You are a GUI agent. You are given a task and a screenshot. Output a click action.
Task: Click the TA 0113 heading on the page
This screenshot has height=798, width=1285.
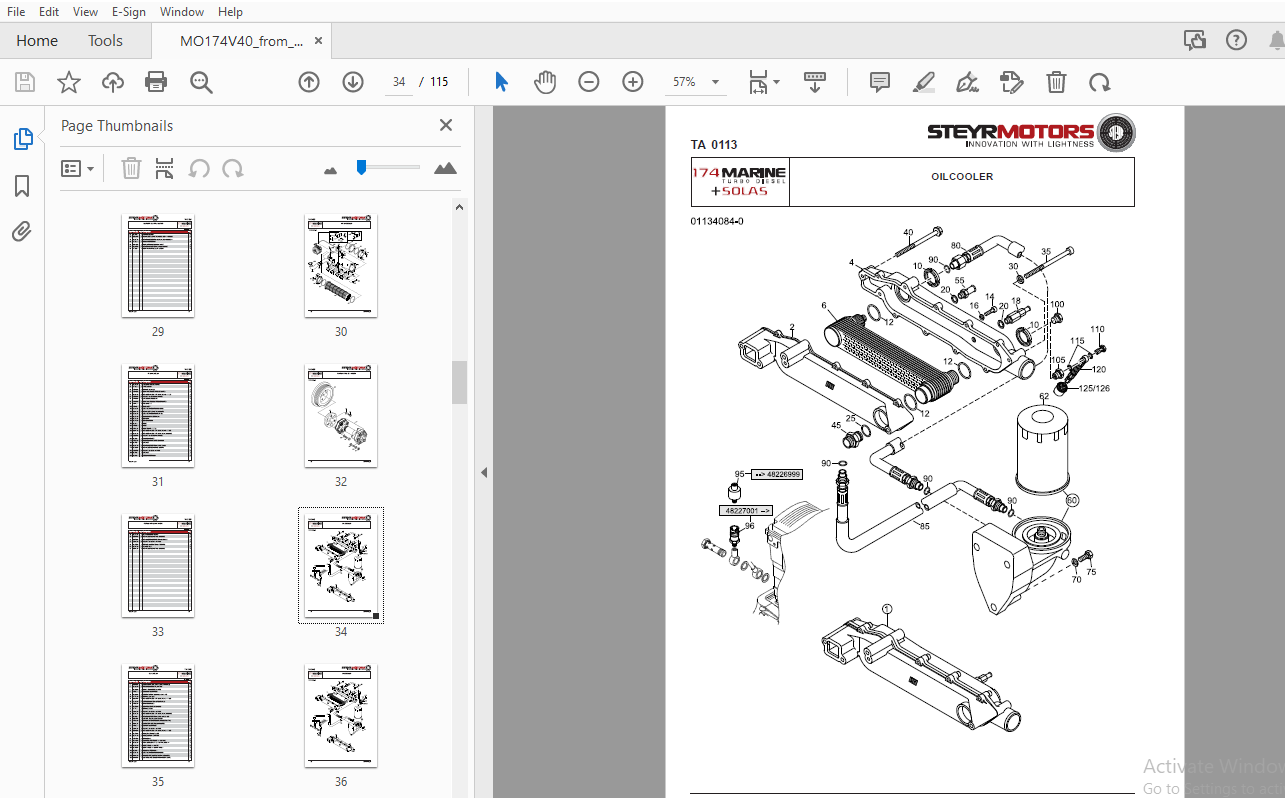tap(714, 145)
